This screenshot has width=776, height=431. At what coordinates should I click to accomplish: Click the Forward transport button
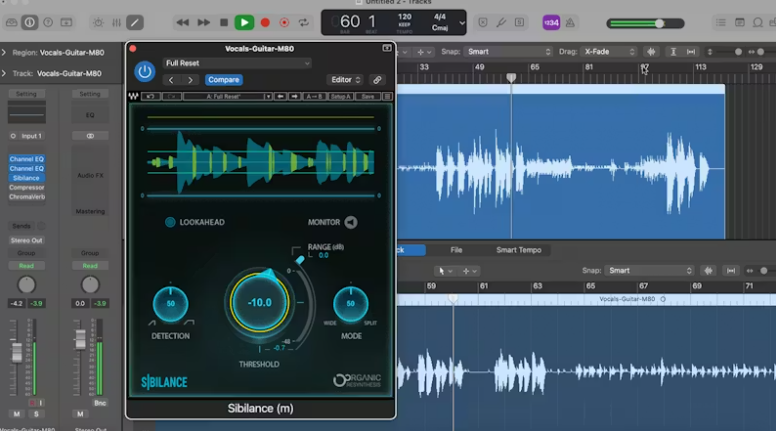203,23
